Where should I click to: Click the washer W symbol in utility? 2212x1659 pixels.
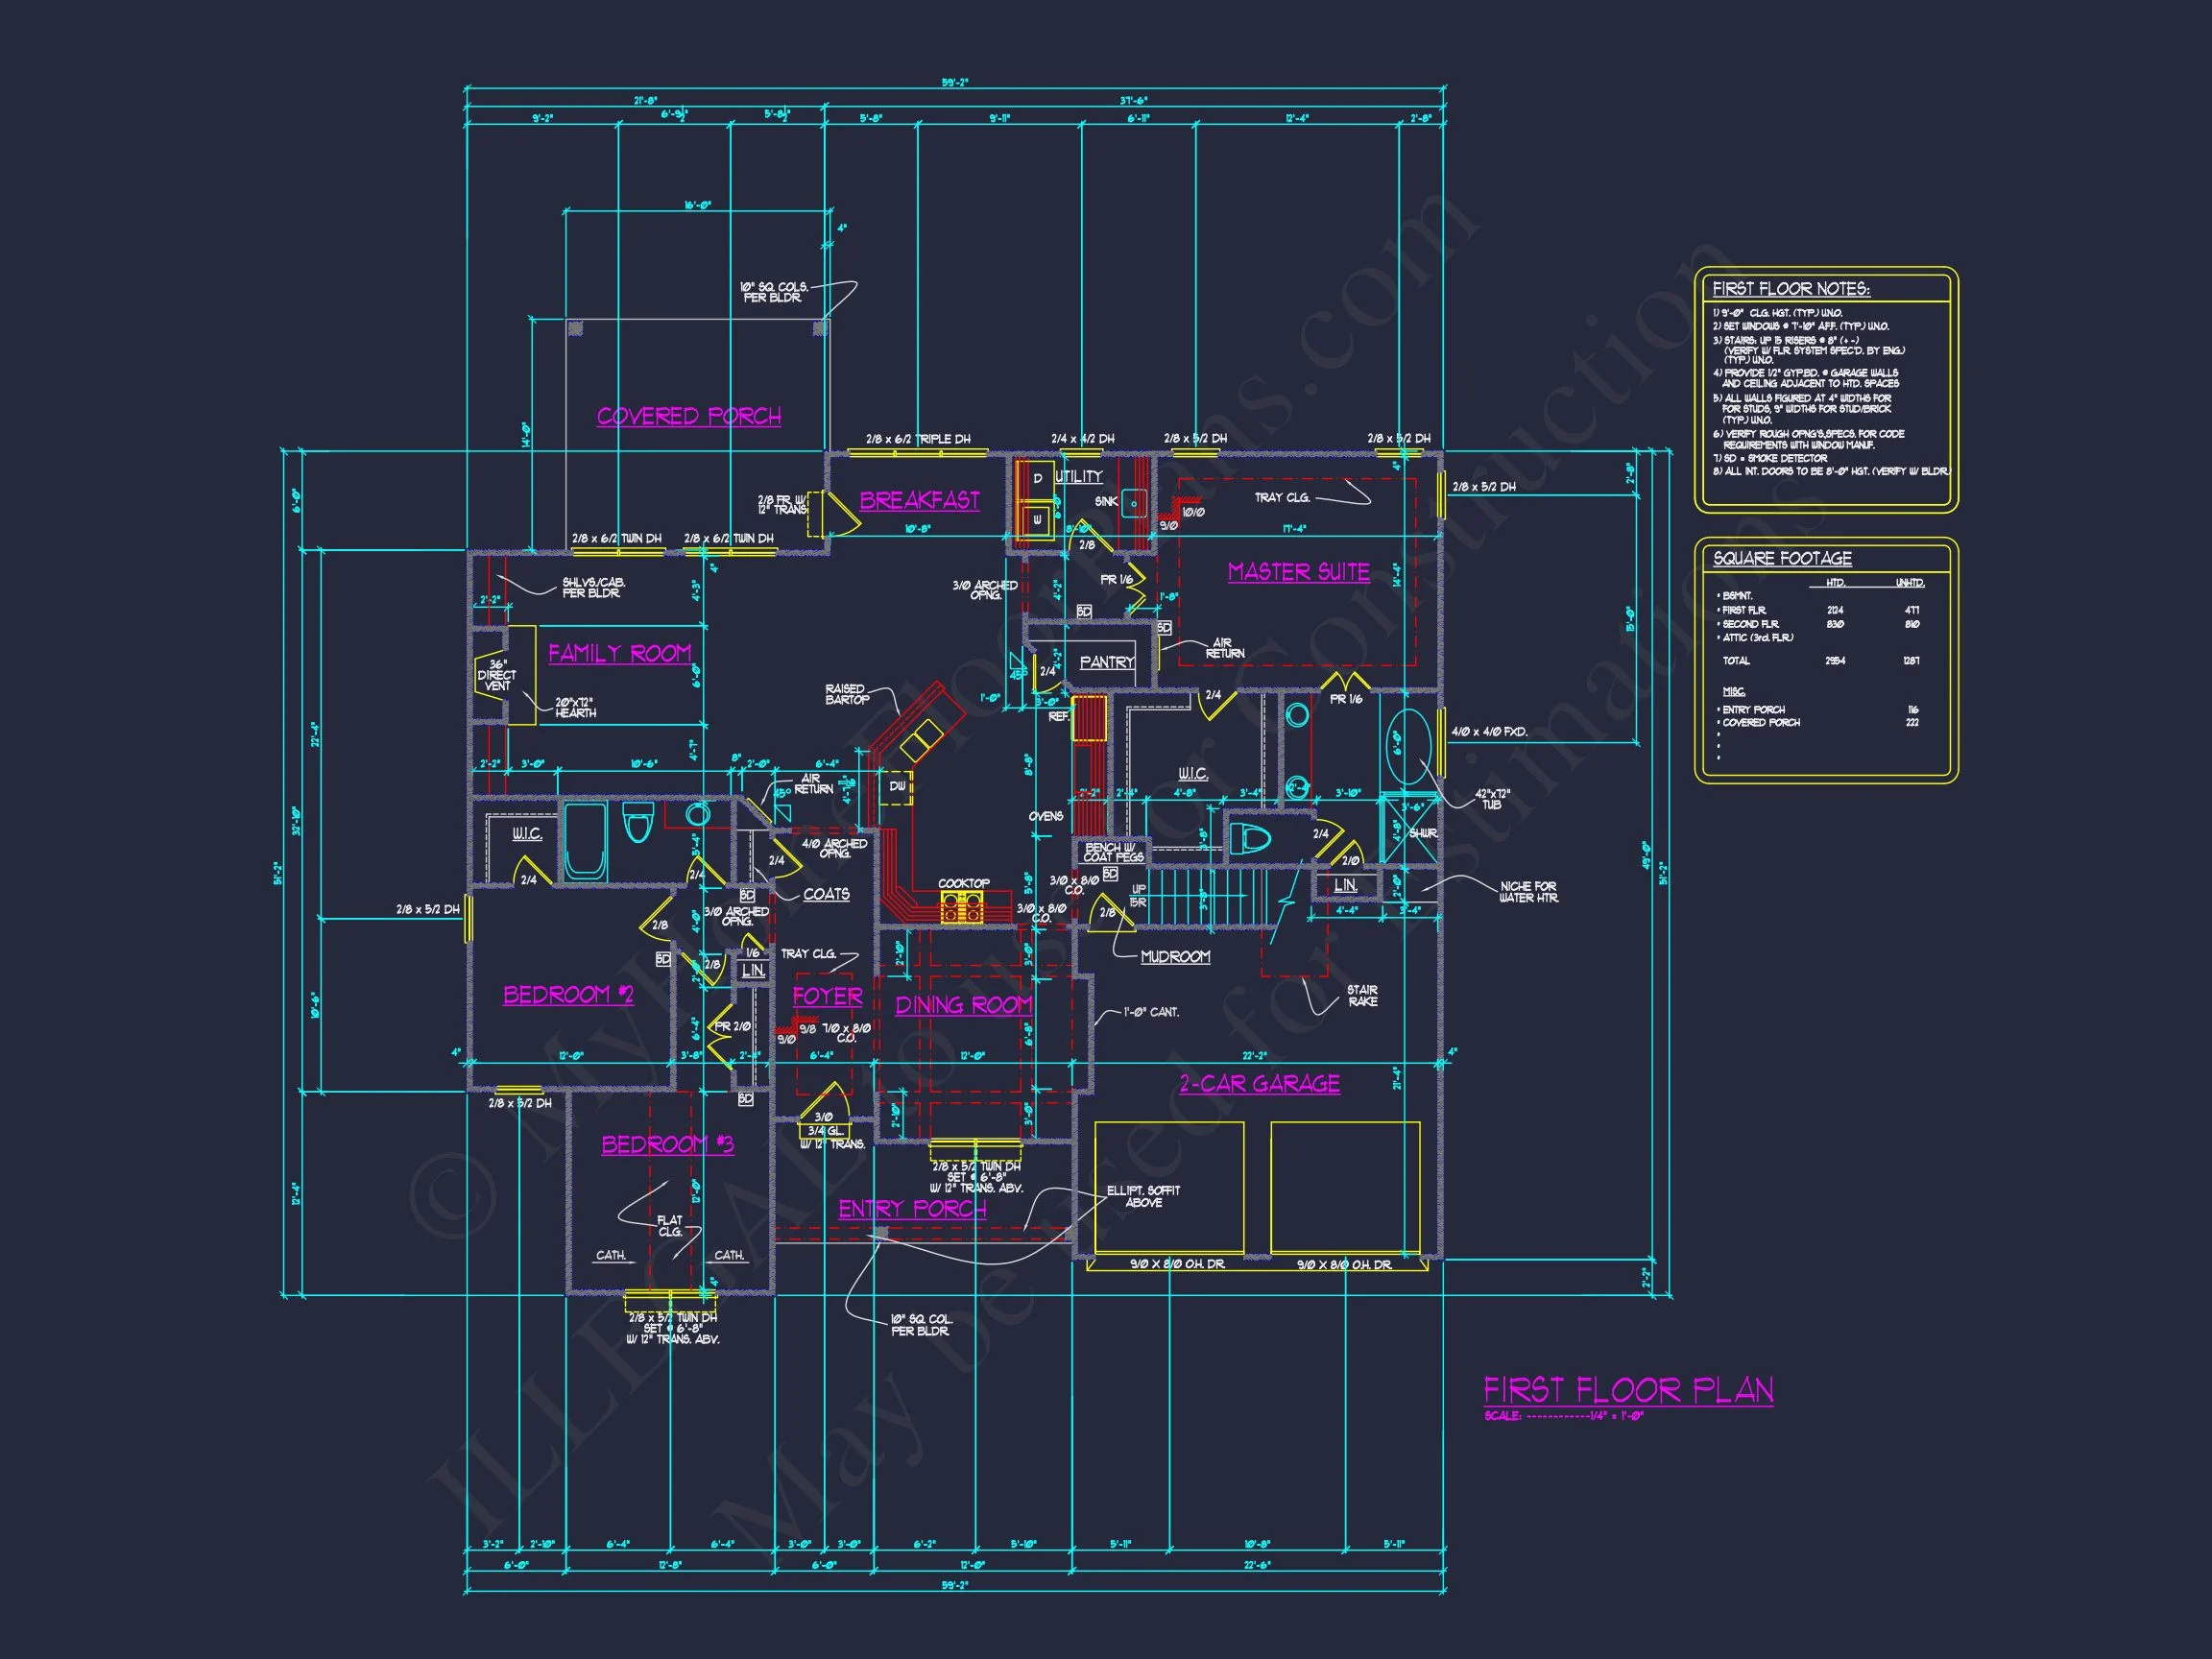click(1037, 520)
